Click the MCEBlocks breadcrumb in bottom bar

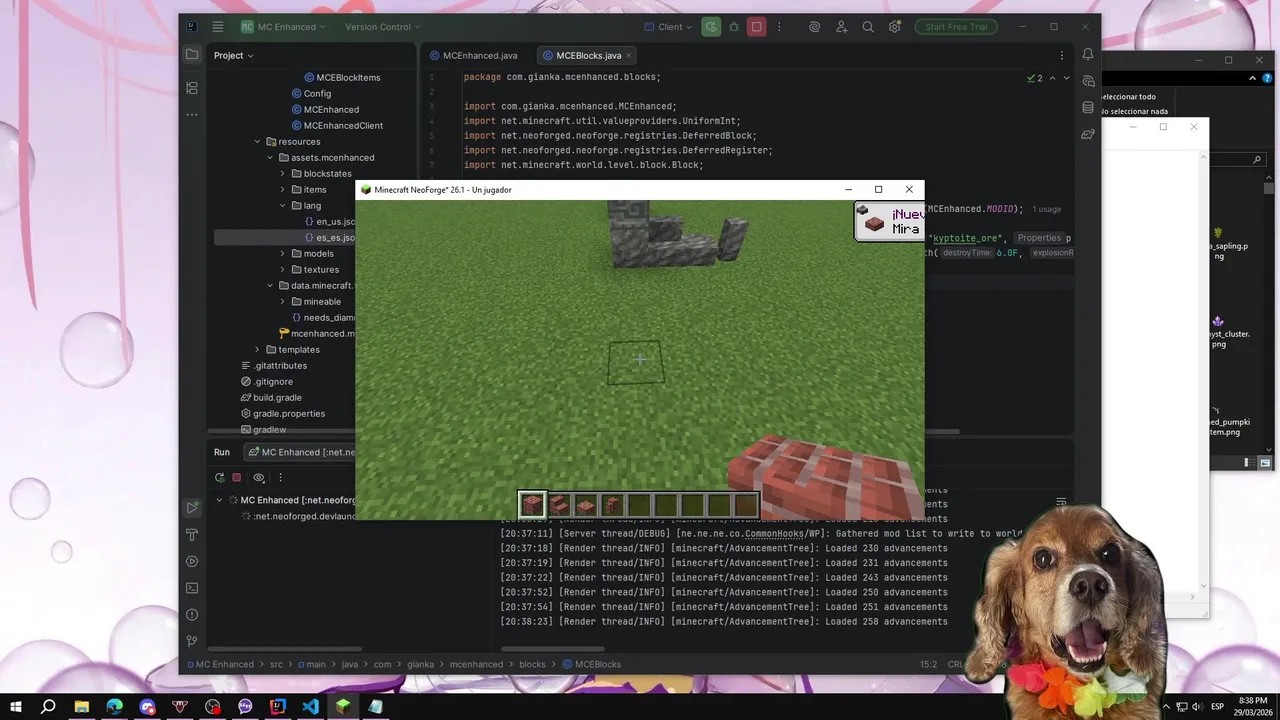coord(591,664)
